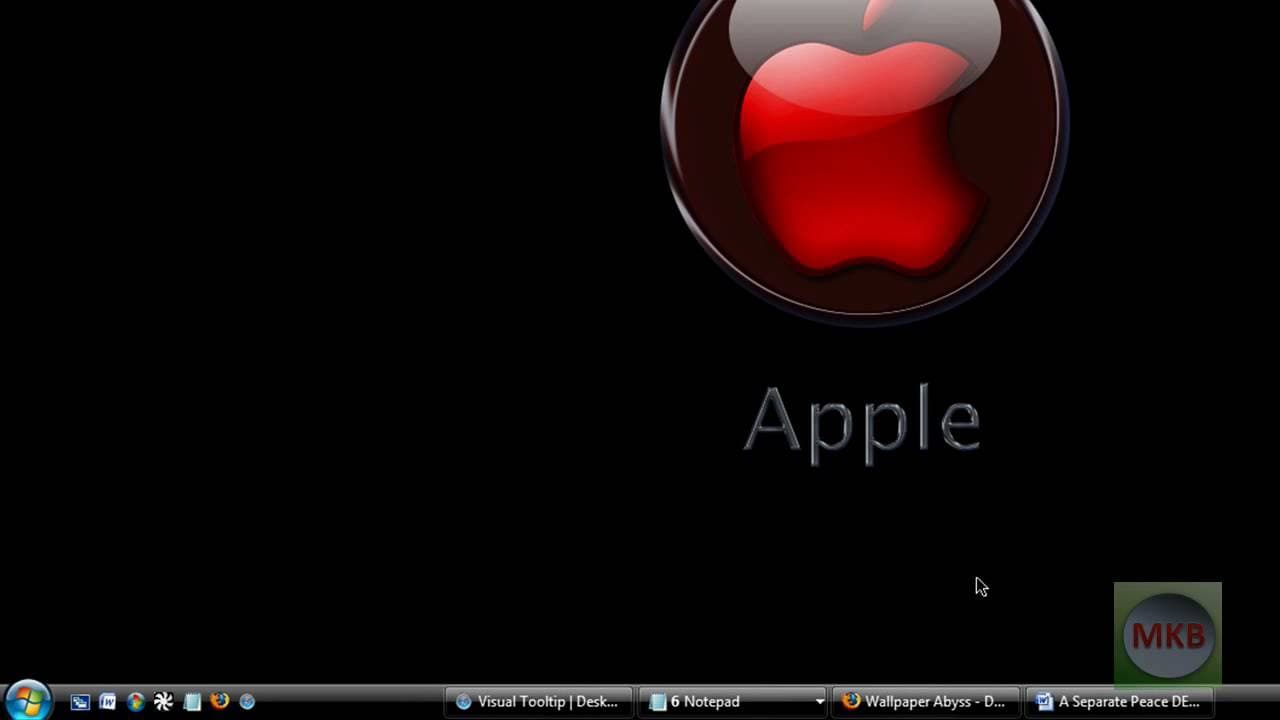1280x720 pixels.
Task: Launch Firefox from the Quick Launch bar
Action: point(220,701)
